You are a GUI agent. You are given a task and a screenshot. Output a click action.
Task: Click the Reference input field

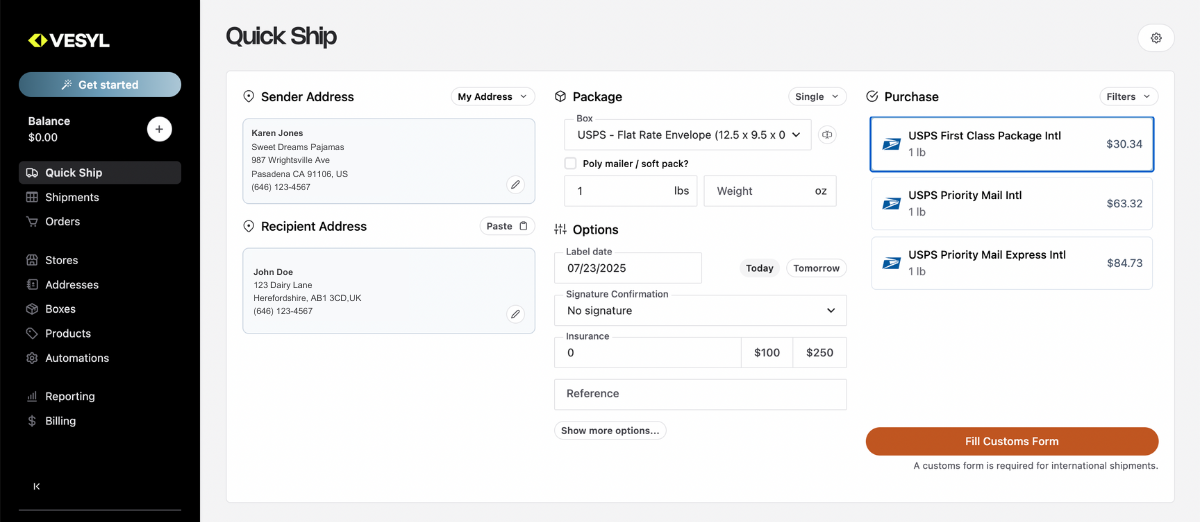(700, 394)
